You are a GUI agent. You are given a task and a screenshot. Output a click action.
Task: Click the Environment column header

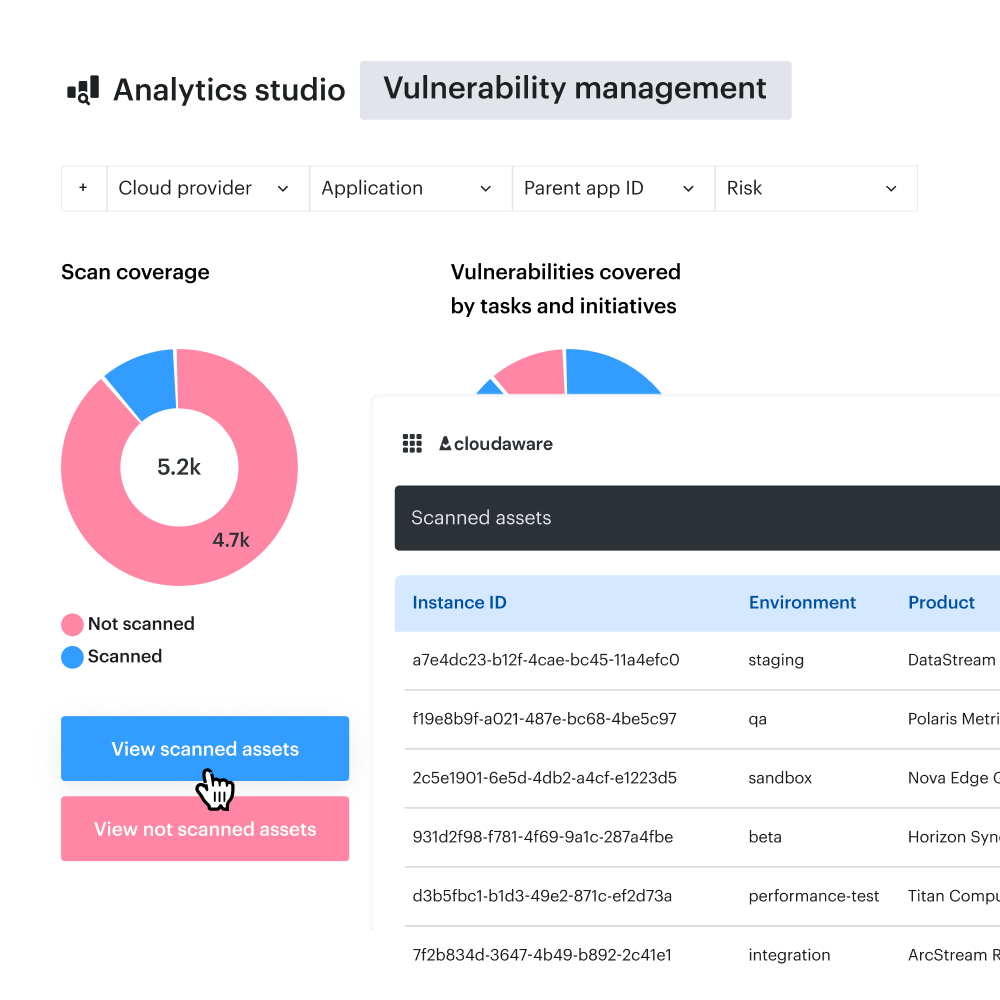pyautogui.click(x=802, y=602)
